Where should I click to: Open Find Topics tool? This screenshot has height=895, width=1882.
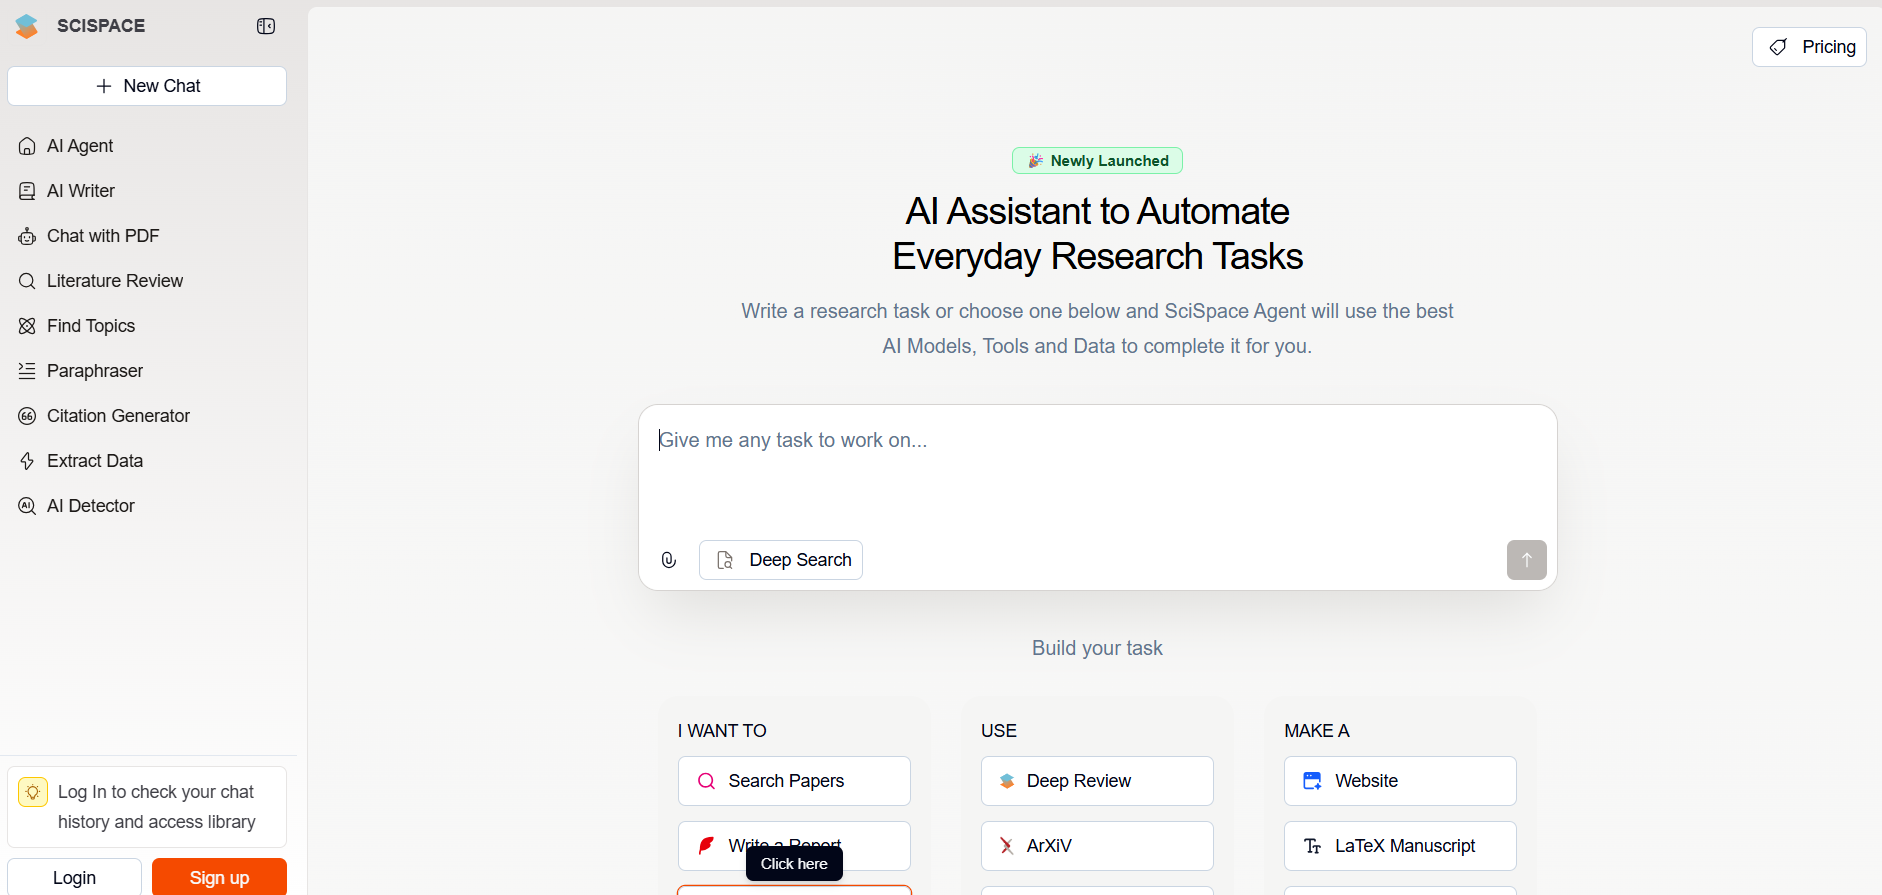77,326
